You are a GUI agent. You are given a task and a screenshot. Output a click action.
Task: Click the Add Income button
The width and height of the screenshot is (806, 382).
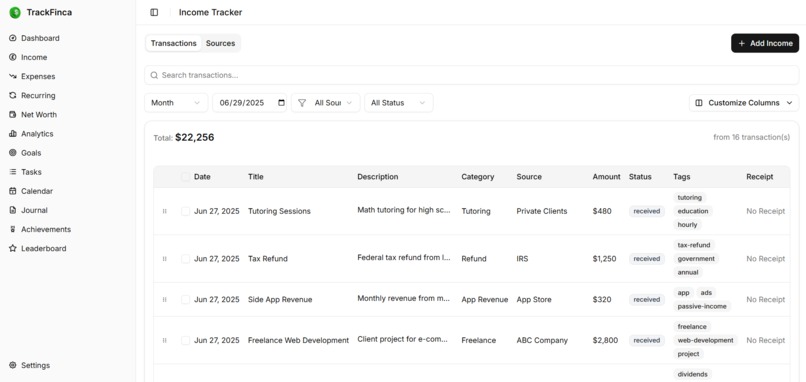click(x=765, y=43)
